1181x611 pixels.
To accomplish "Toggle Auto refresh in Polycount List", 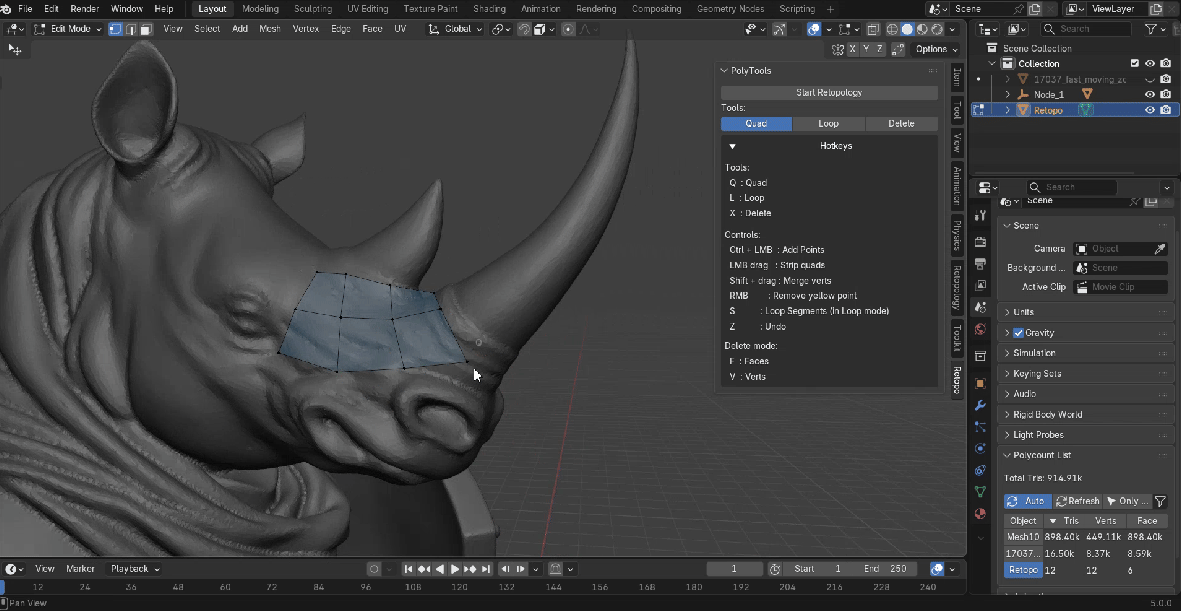I will (1027, 501).
